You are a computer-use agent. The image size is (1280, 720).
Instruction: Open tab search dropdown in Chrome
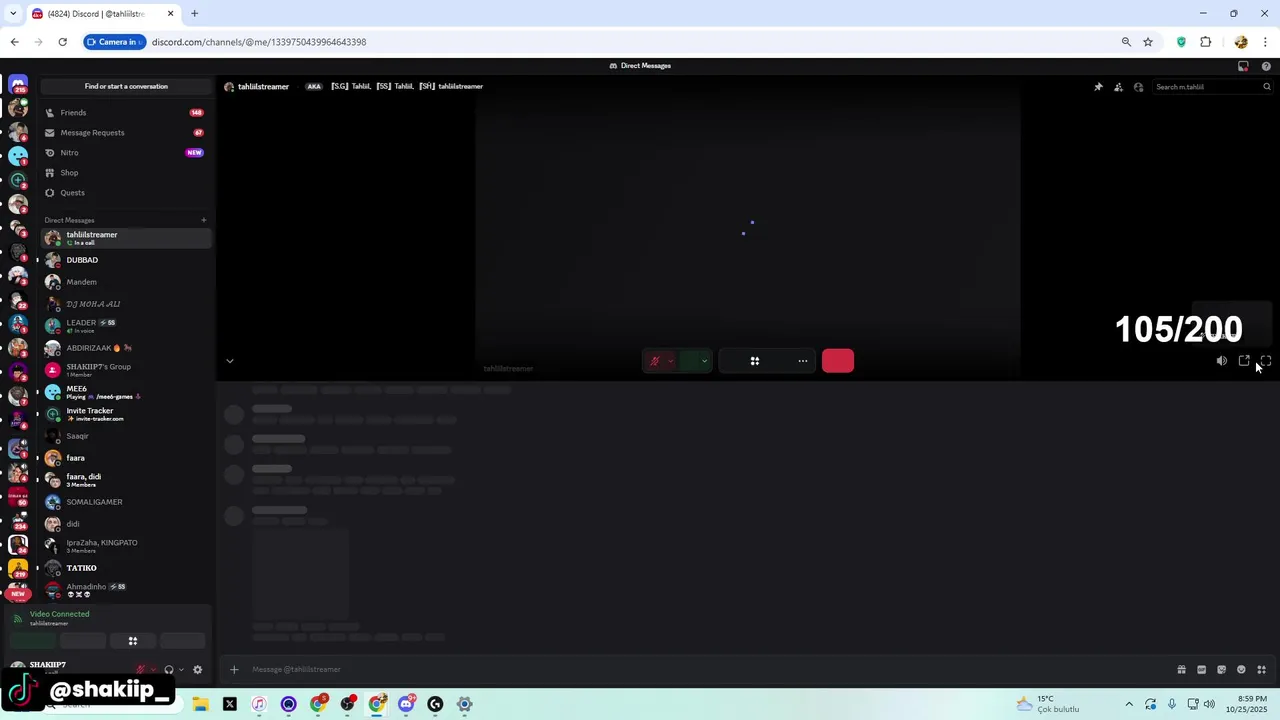point(12,14)
